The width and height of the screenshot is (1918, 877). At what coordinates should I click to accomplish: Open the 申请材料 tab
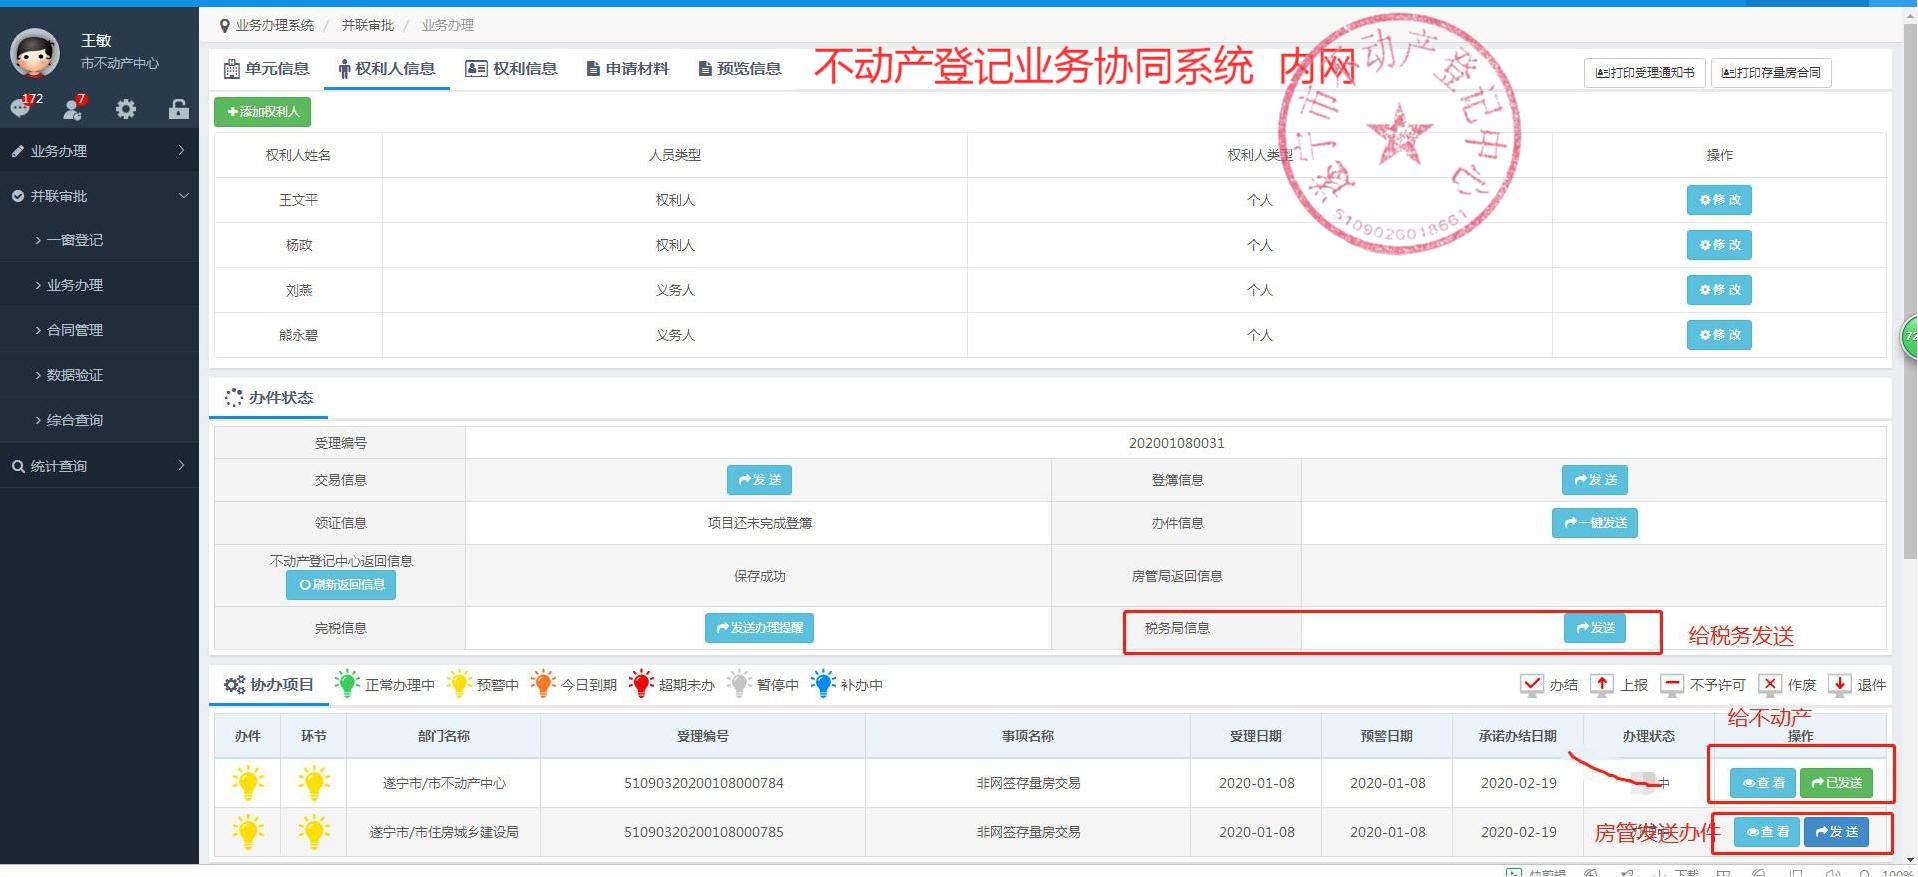(627, 69)
